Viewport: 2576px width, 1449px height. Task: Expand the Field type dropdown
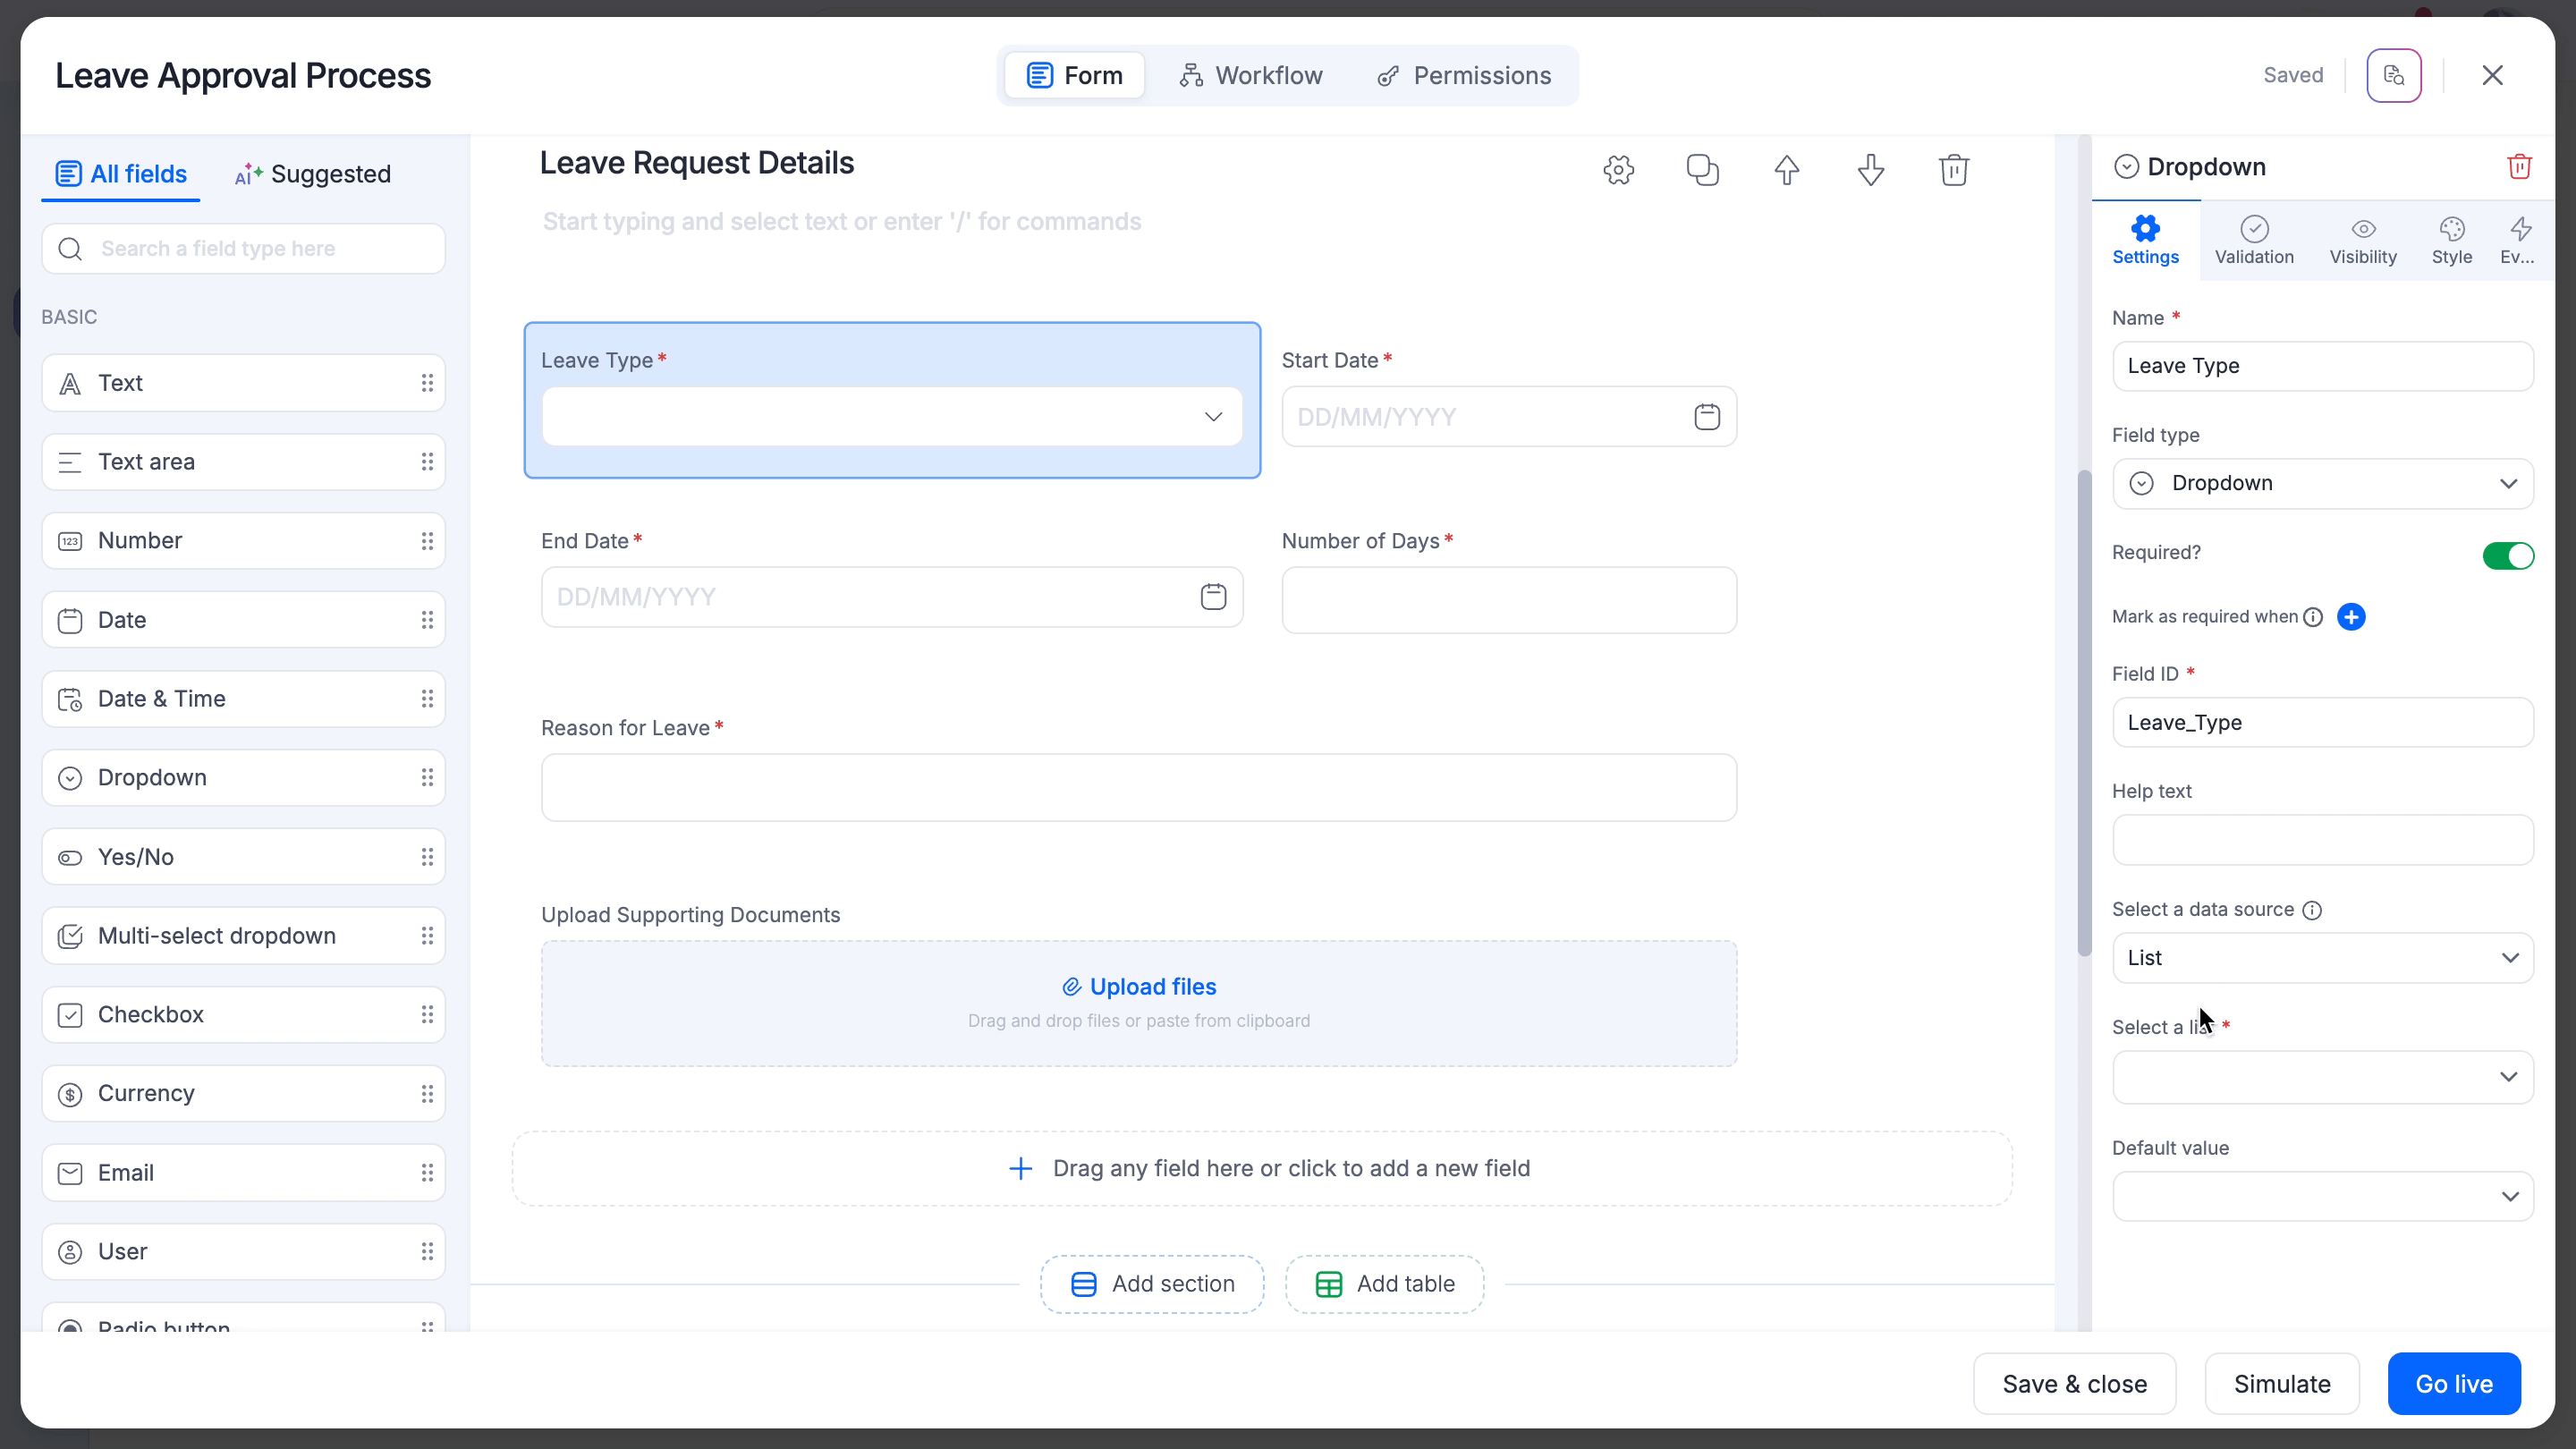pyautogui.click(x=2322, y=484)
